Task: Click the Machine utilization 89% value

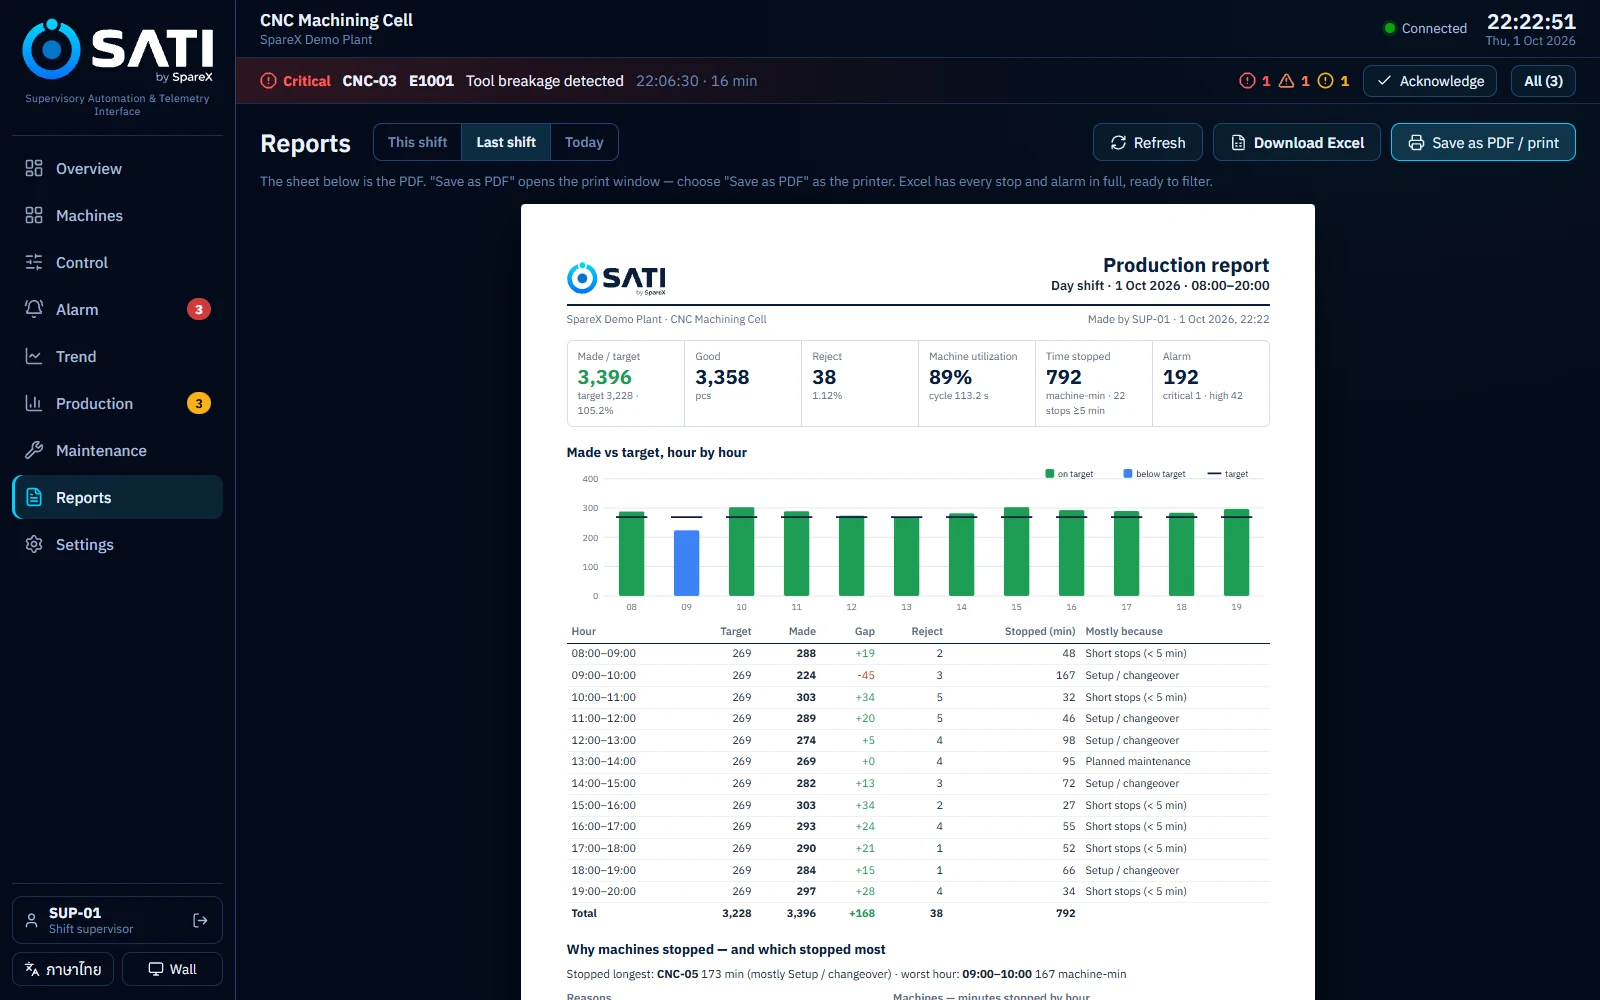Action: click(x=950, y=377)
